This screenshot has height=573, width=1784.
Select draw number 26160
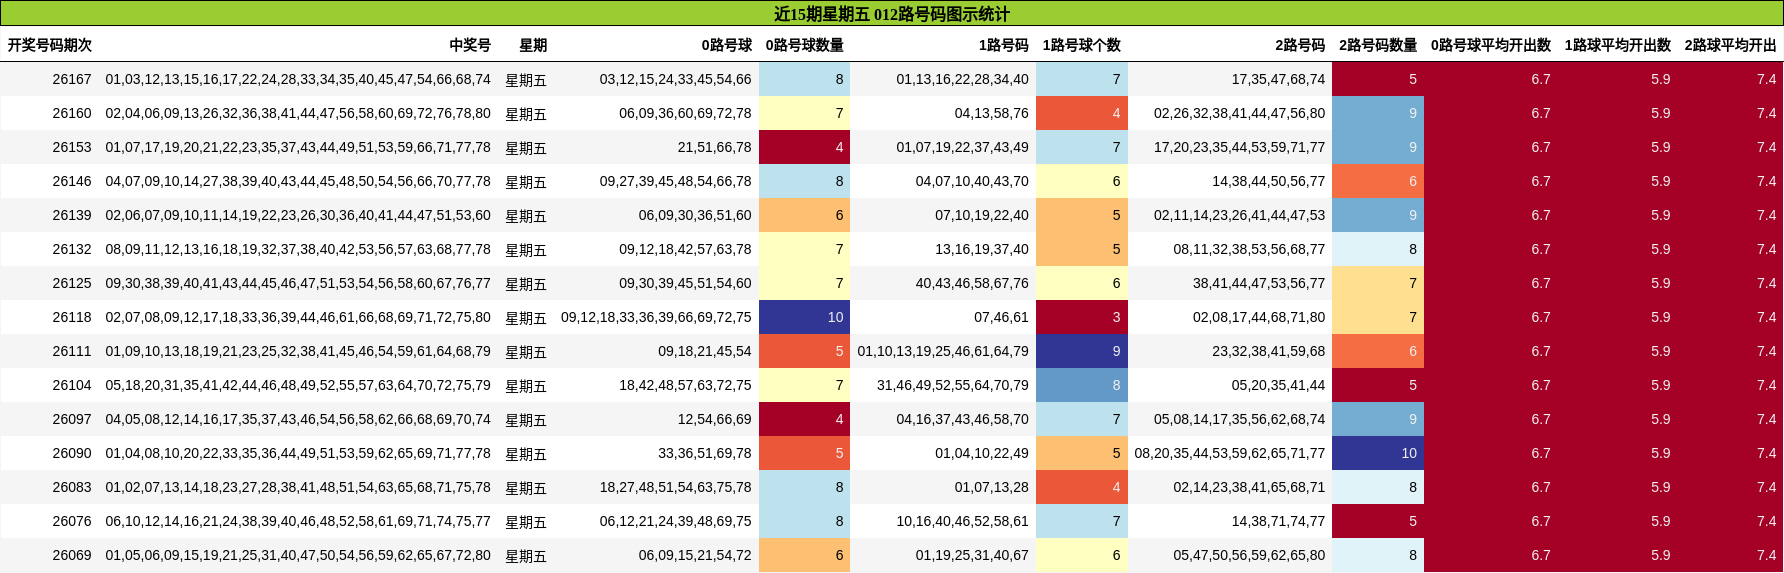pos(72,113)
